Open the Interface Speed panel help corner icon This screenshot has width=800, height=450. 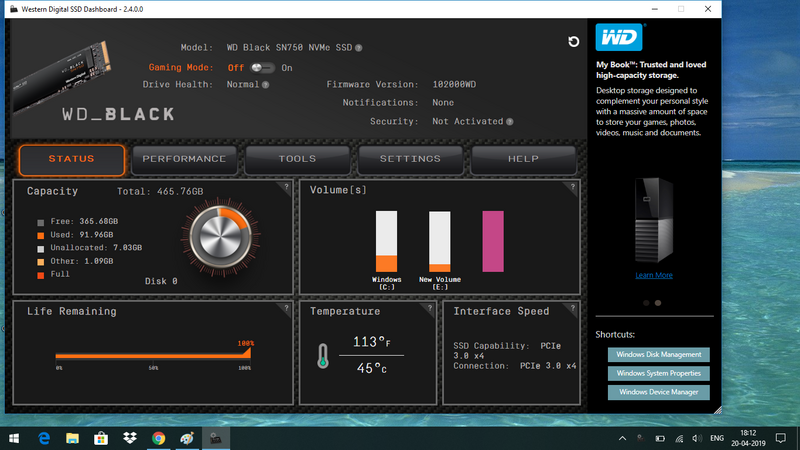click(572, 308)
